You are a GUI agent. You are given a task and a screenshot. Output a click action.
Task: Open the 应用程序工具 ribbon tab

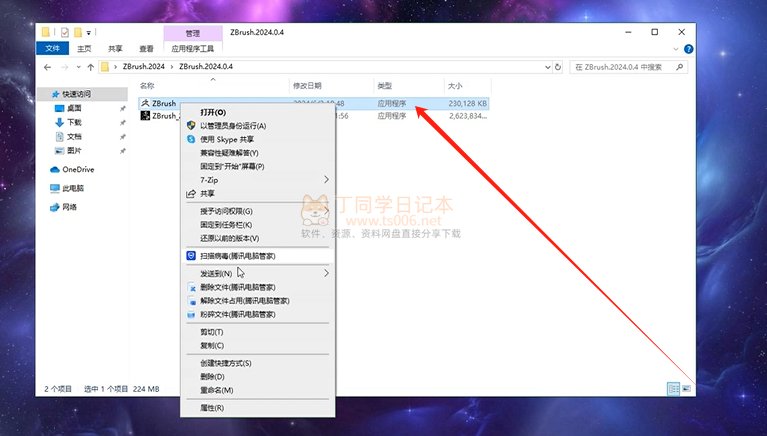click(x=193, y=48)
